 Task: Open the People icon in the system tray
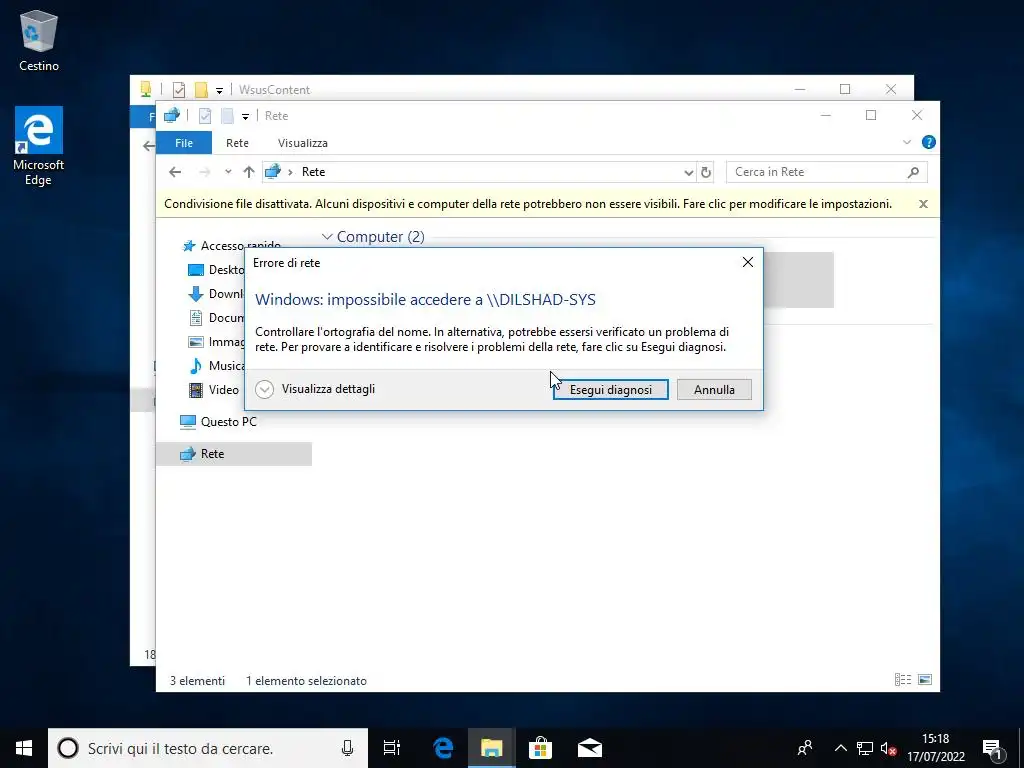[x=805, y=748]
